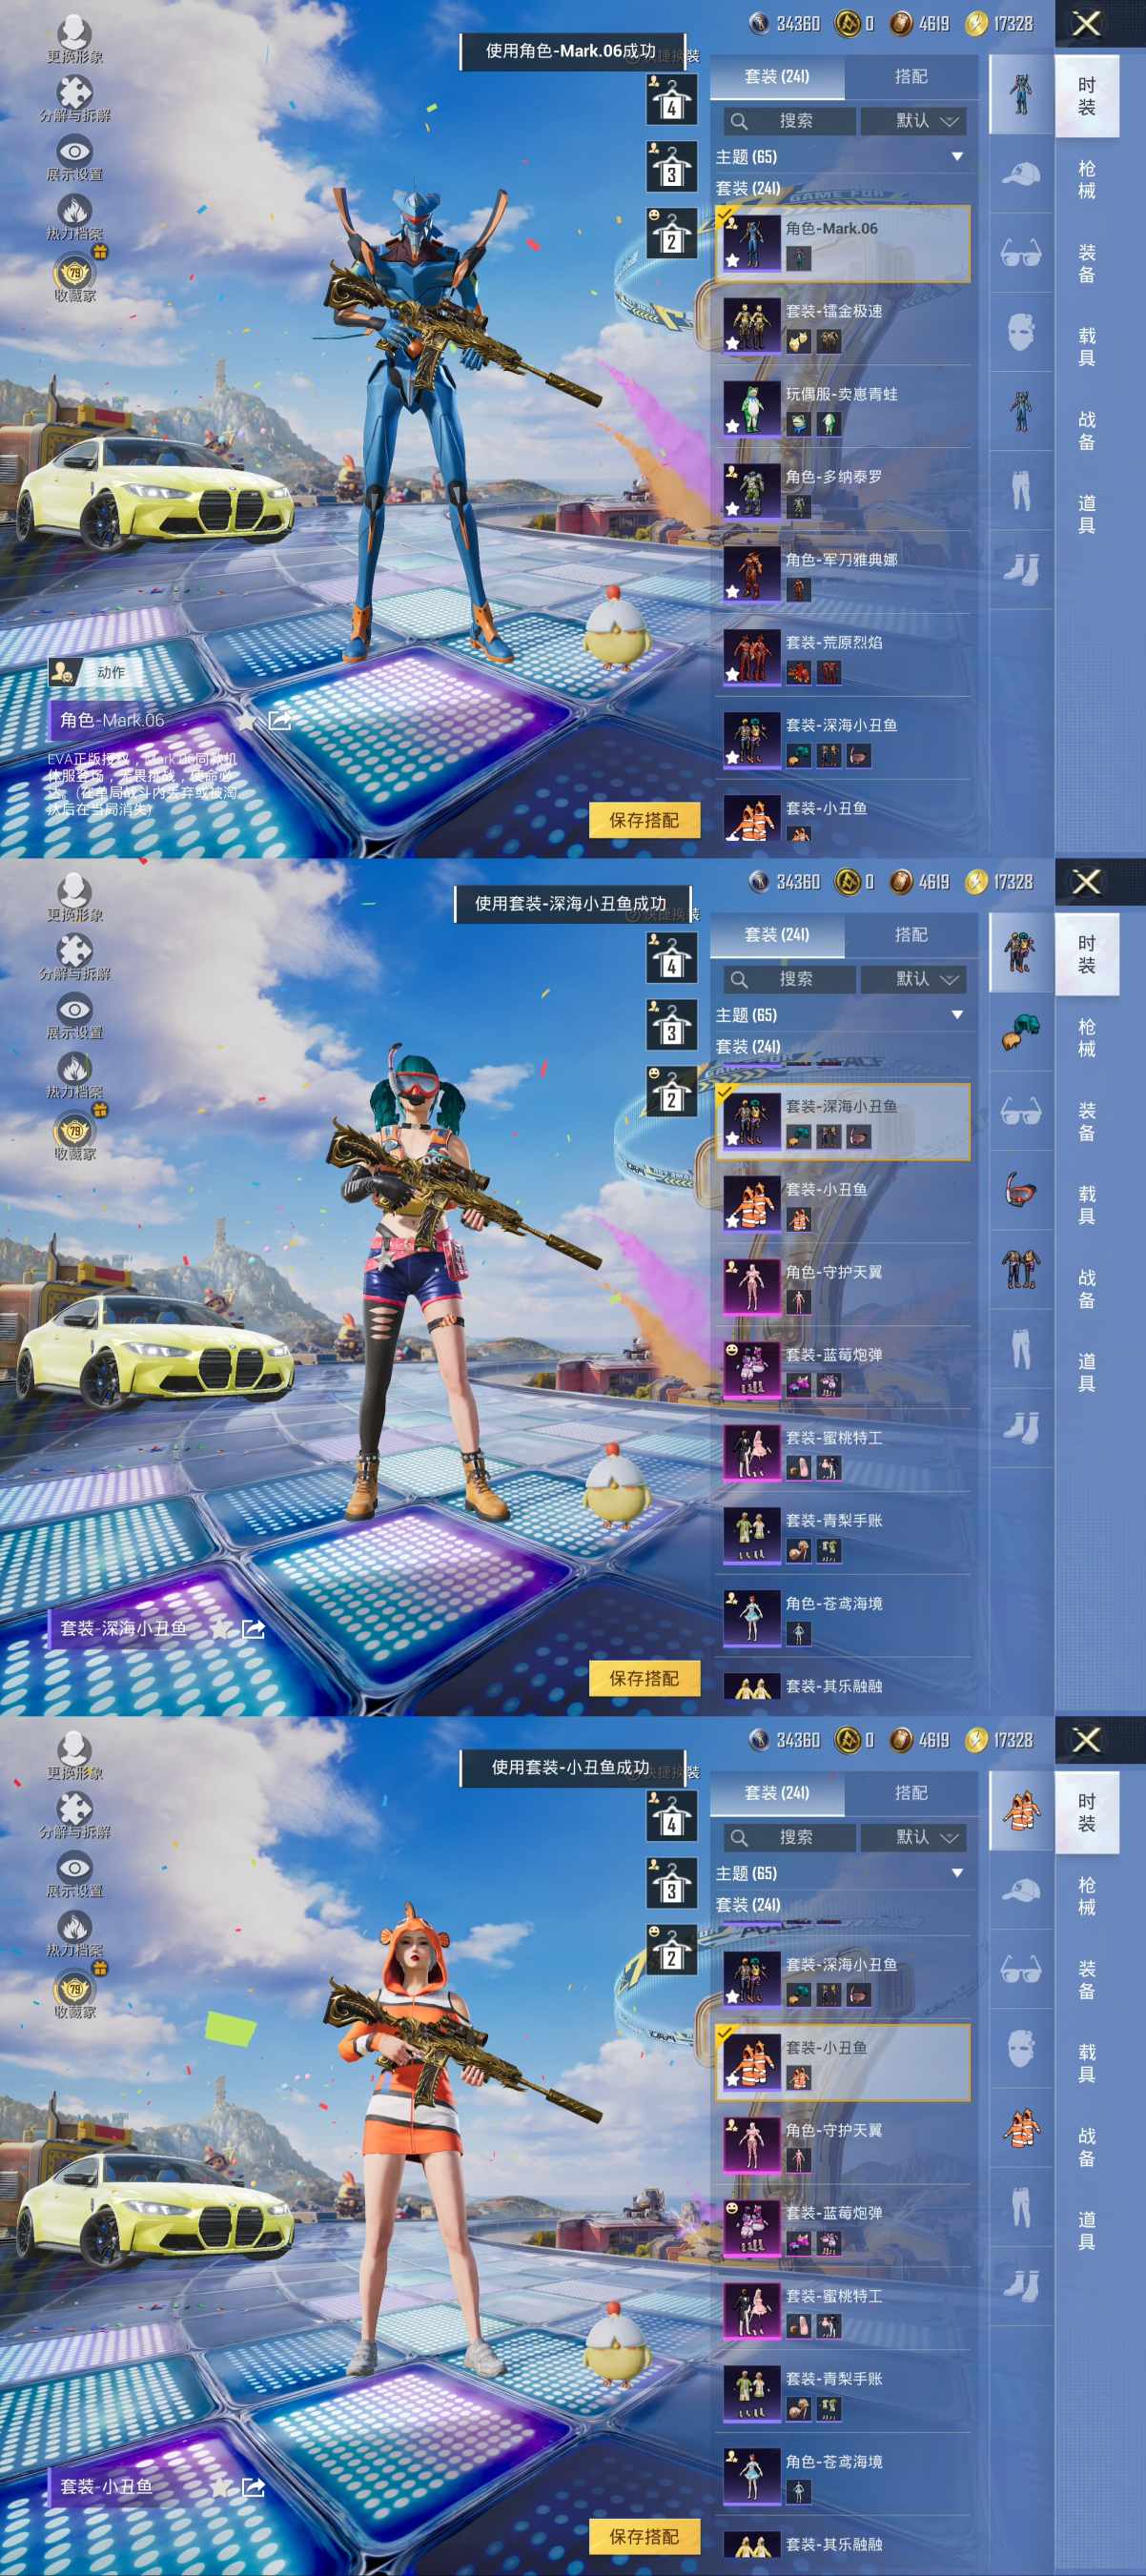This screenshot has width=1146, height=2576.
Task: Select the 套装-镭金极速 outfit row
Action: click(x=843, y=326)
